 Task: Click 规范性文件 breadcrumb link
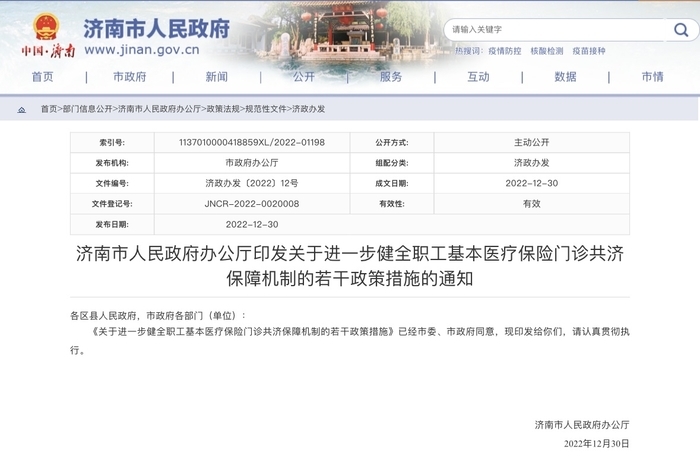point(266,109)
